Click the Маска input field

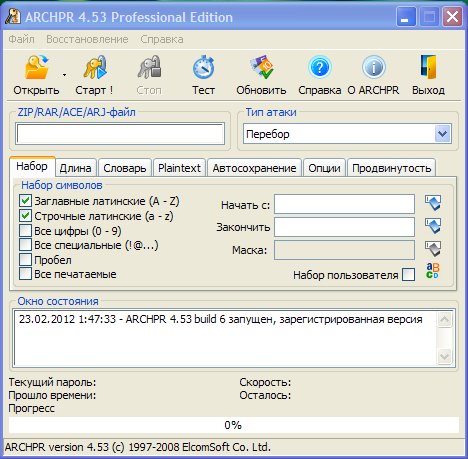[x=344, y=250]
